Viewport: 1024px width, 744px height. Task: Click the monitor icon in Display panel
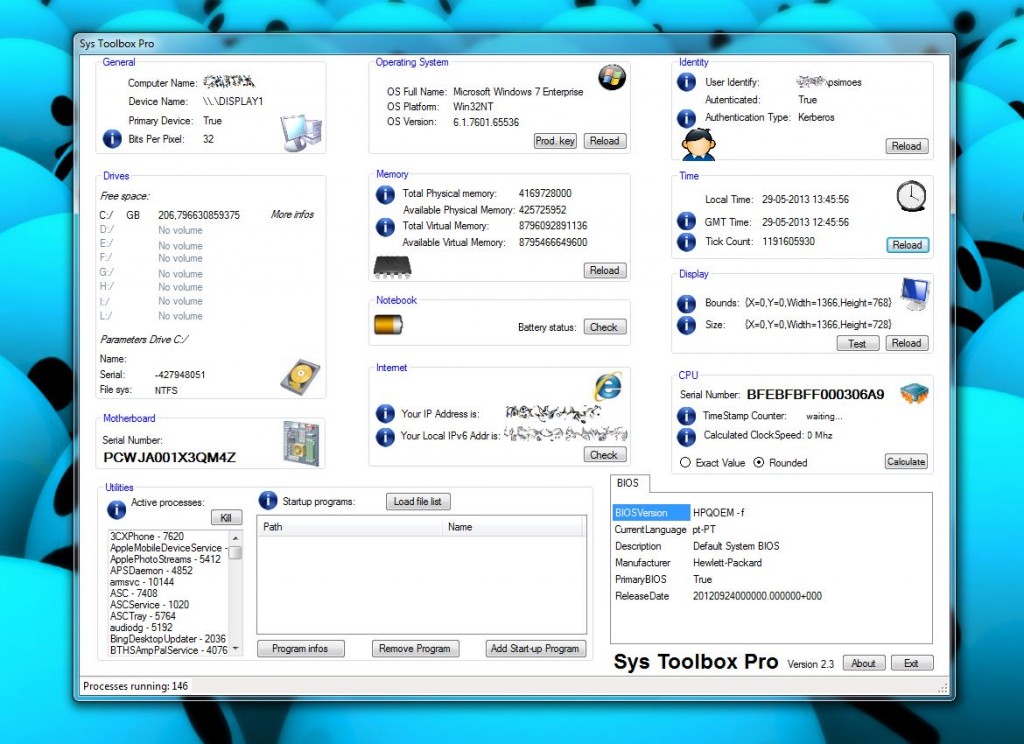click(x=915, y=294)
